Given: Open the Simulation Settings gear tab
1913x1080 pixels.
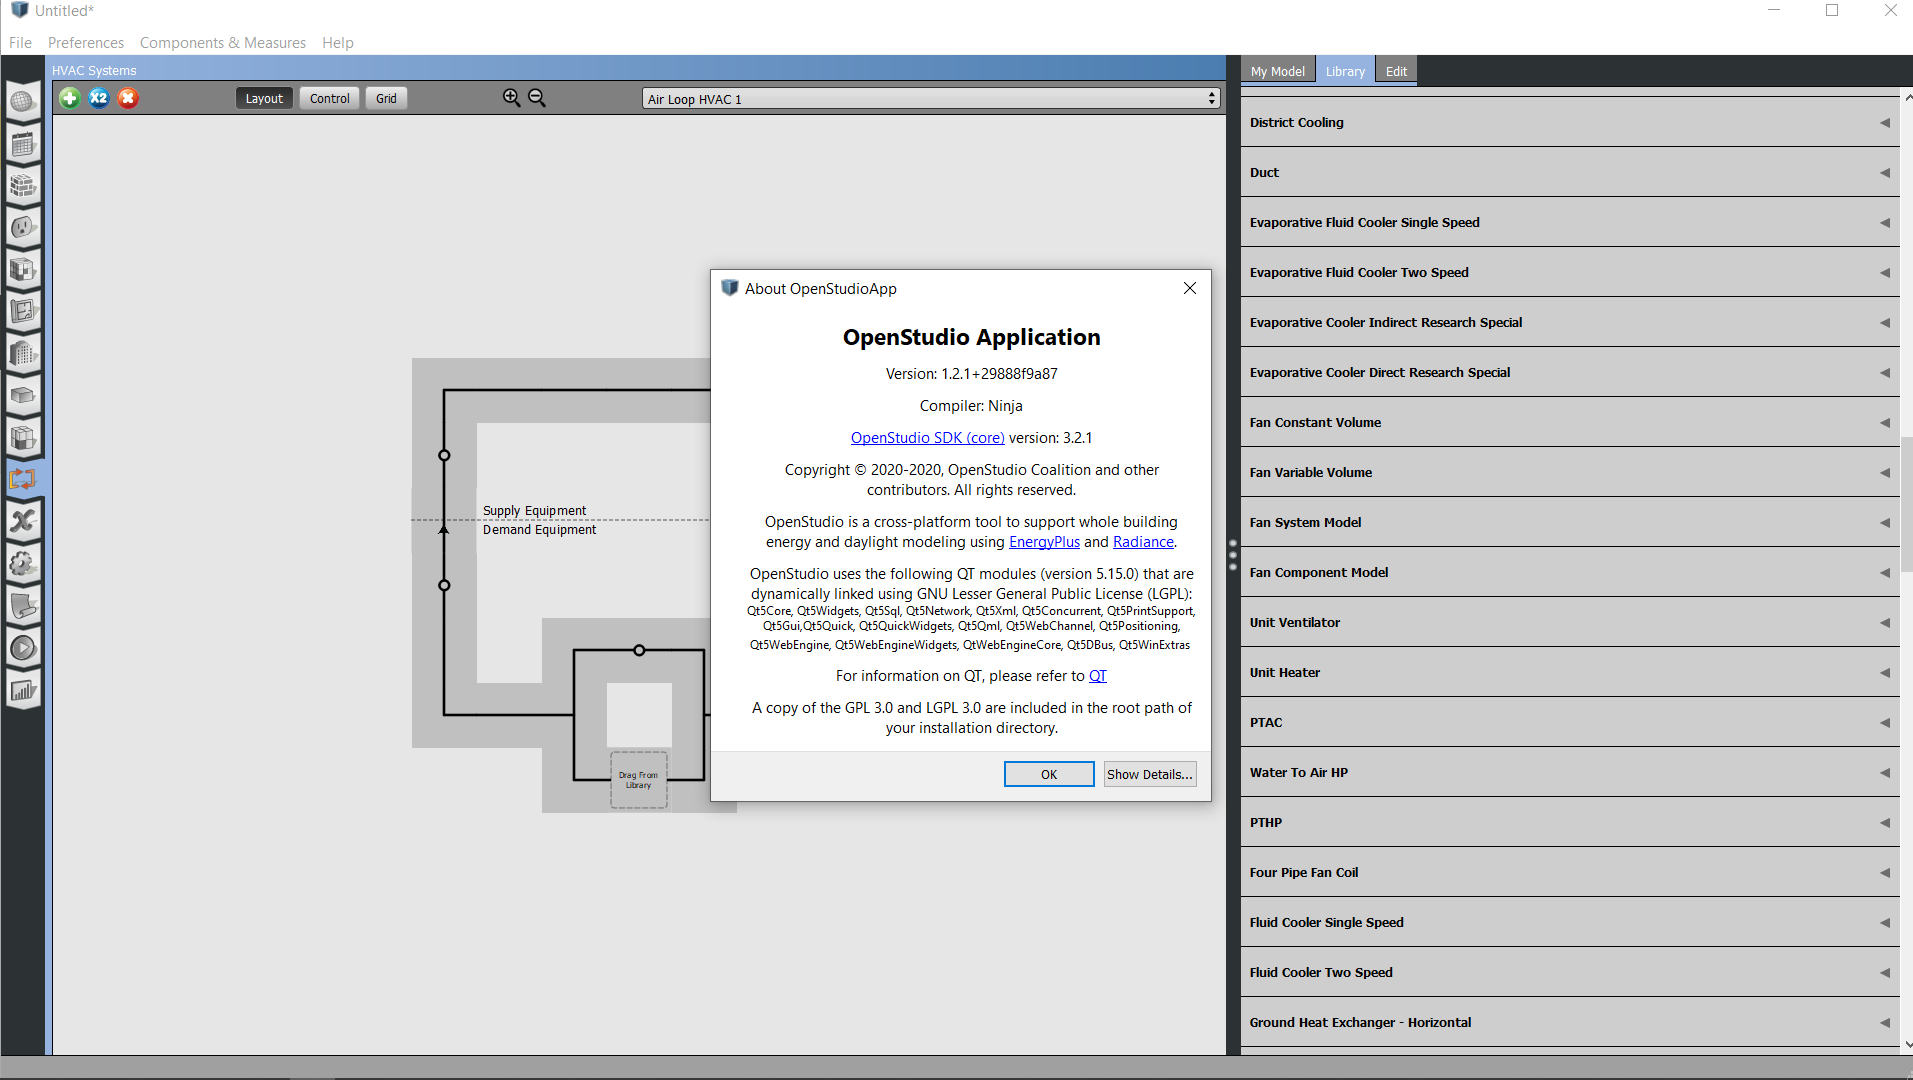Looking at the screenshot, I should (x=23, y=563).
